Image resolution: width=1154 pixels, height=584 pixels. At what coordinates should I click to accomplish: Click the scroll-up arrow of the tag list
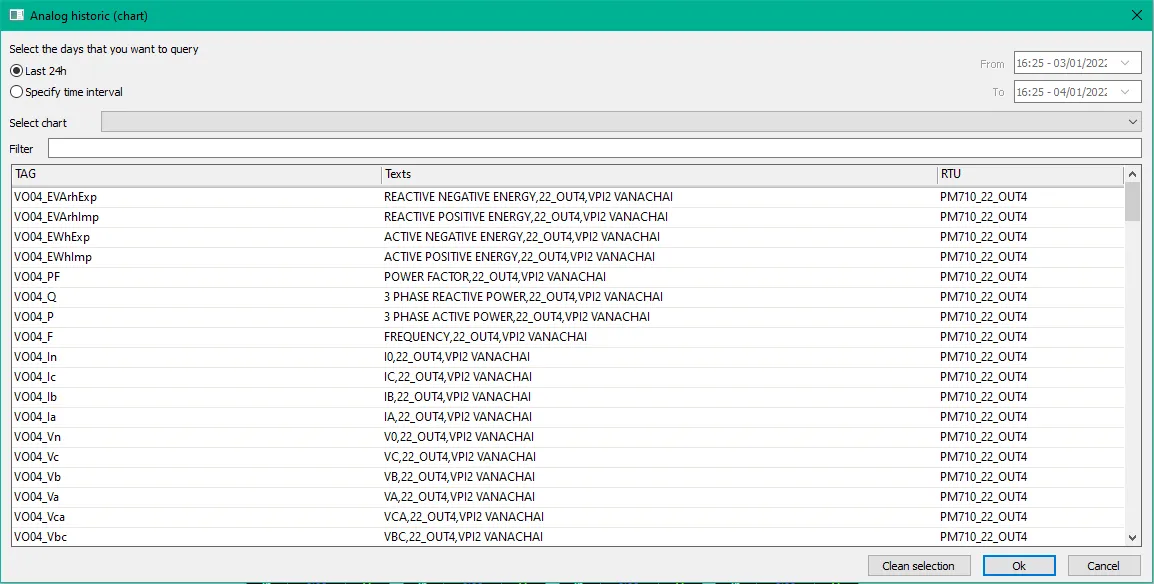1133,174
